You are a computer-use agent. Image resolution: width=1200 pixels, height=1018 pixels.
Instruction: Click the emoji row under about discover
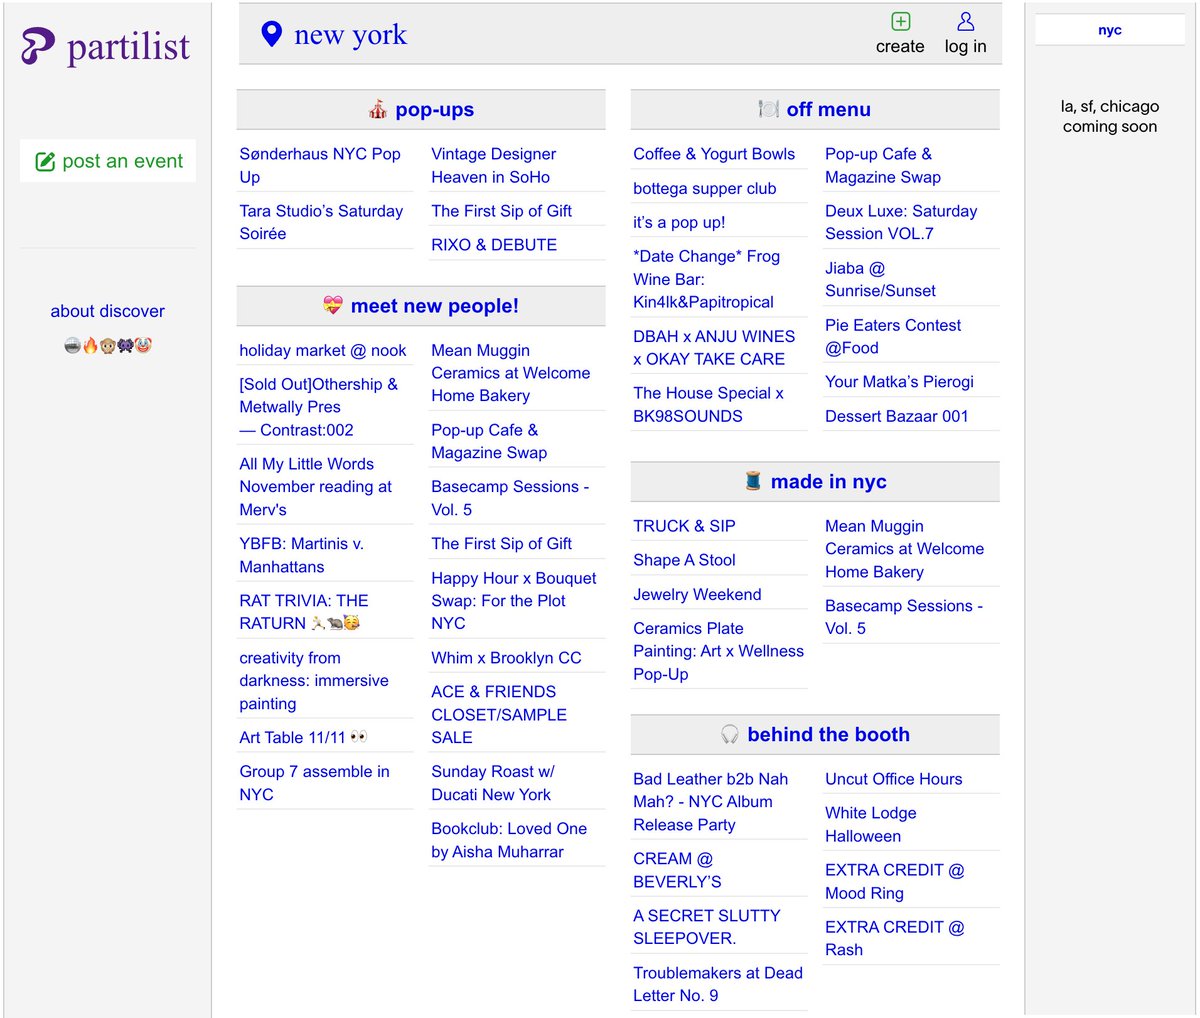(x=108, y=346)
